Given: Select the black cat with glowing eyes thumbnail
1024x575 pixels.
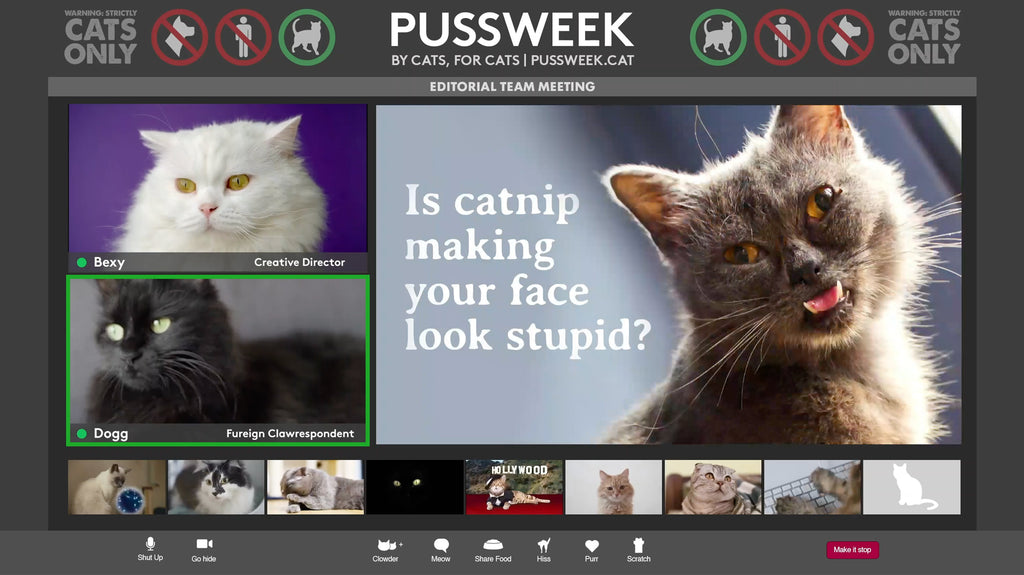Looking at the screenshot, I should tap(414, 487).
